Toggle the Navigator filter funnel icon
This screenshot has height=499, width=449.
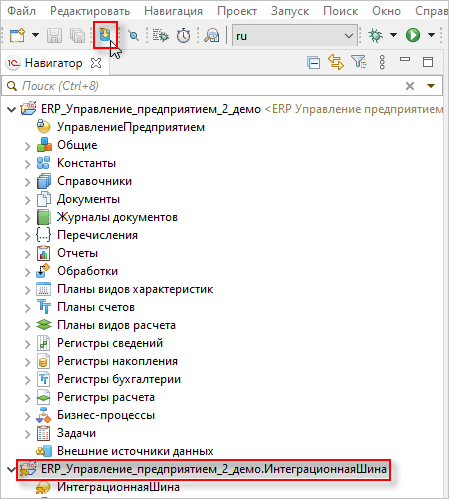coord(359,62)
